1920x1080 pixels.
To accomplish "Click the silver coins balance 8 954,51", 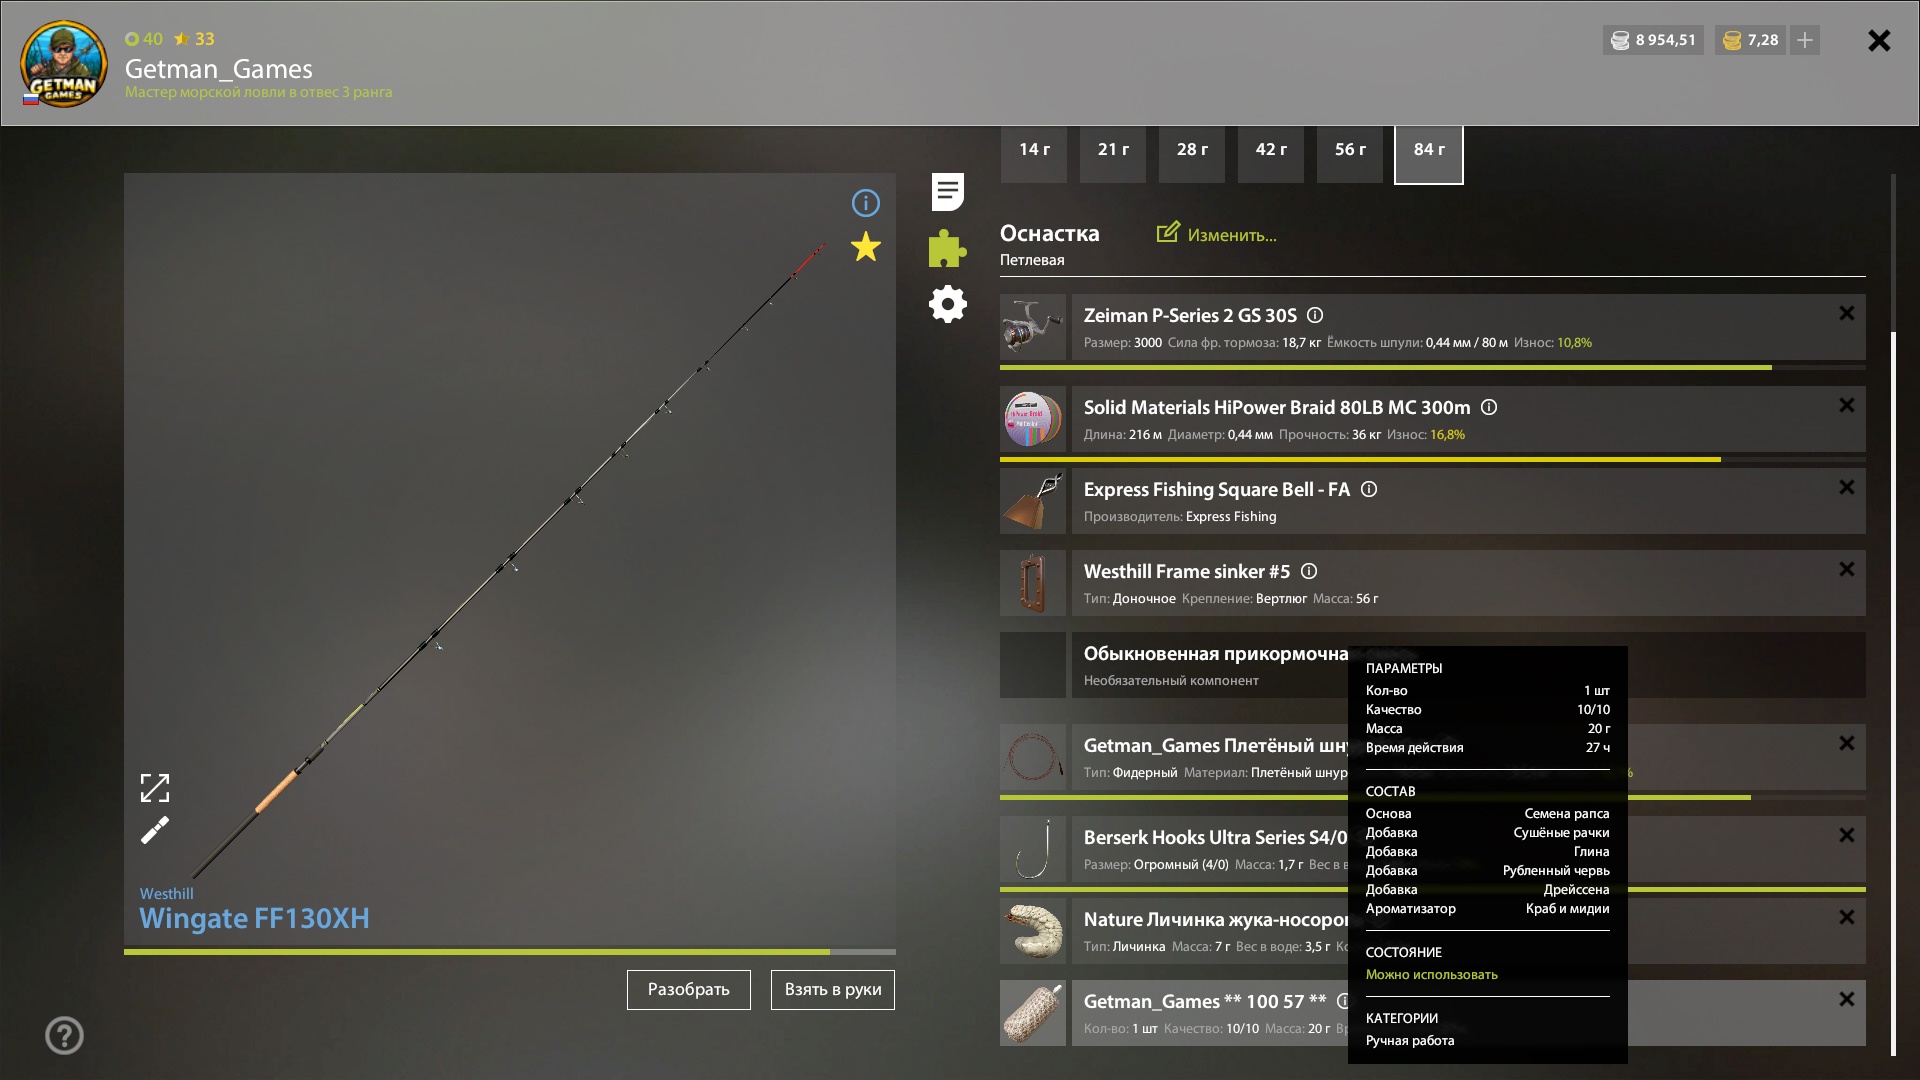I will pyautogui.click(x=1653, y=40).
